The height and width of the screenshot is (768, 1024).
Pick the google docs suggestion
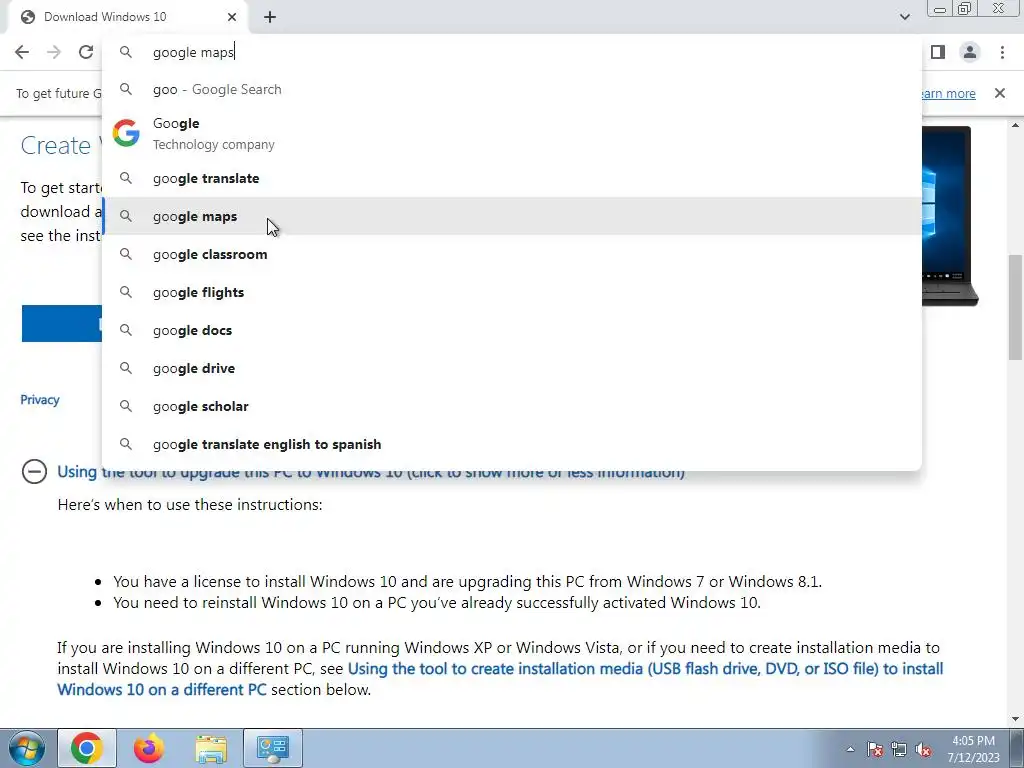click(512, 330)
